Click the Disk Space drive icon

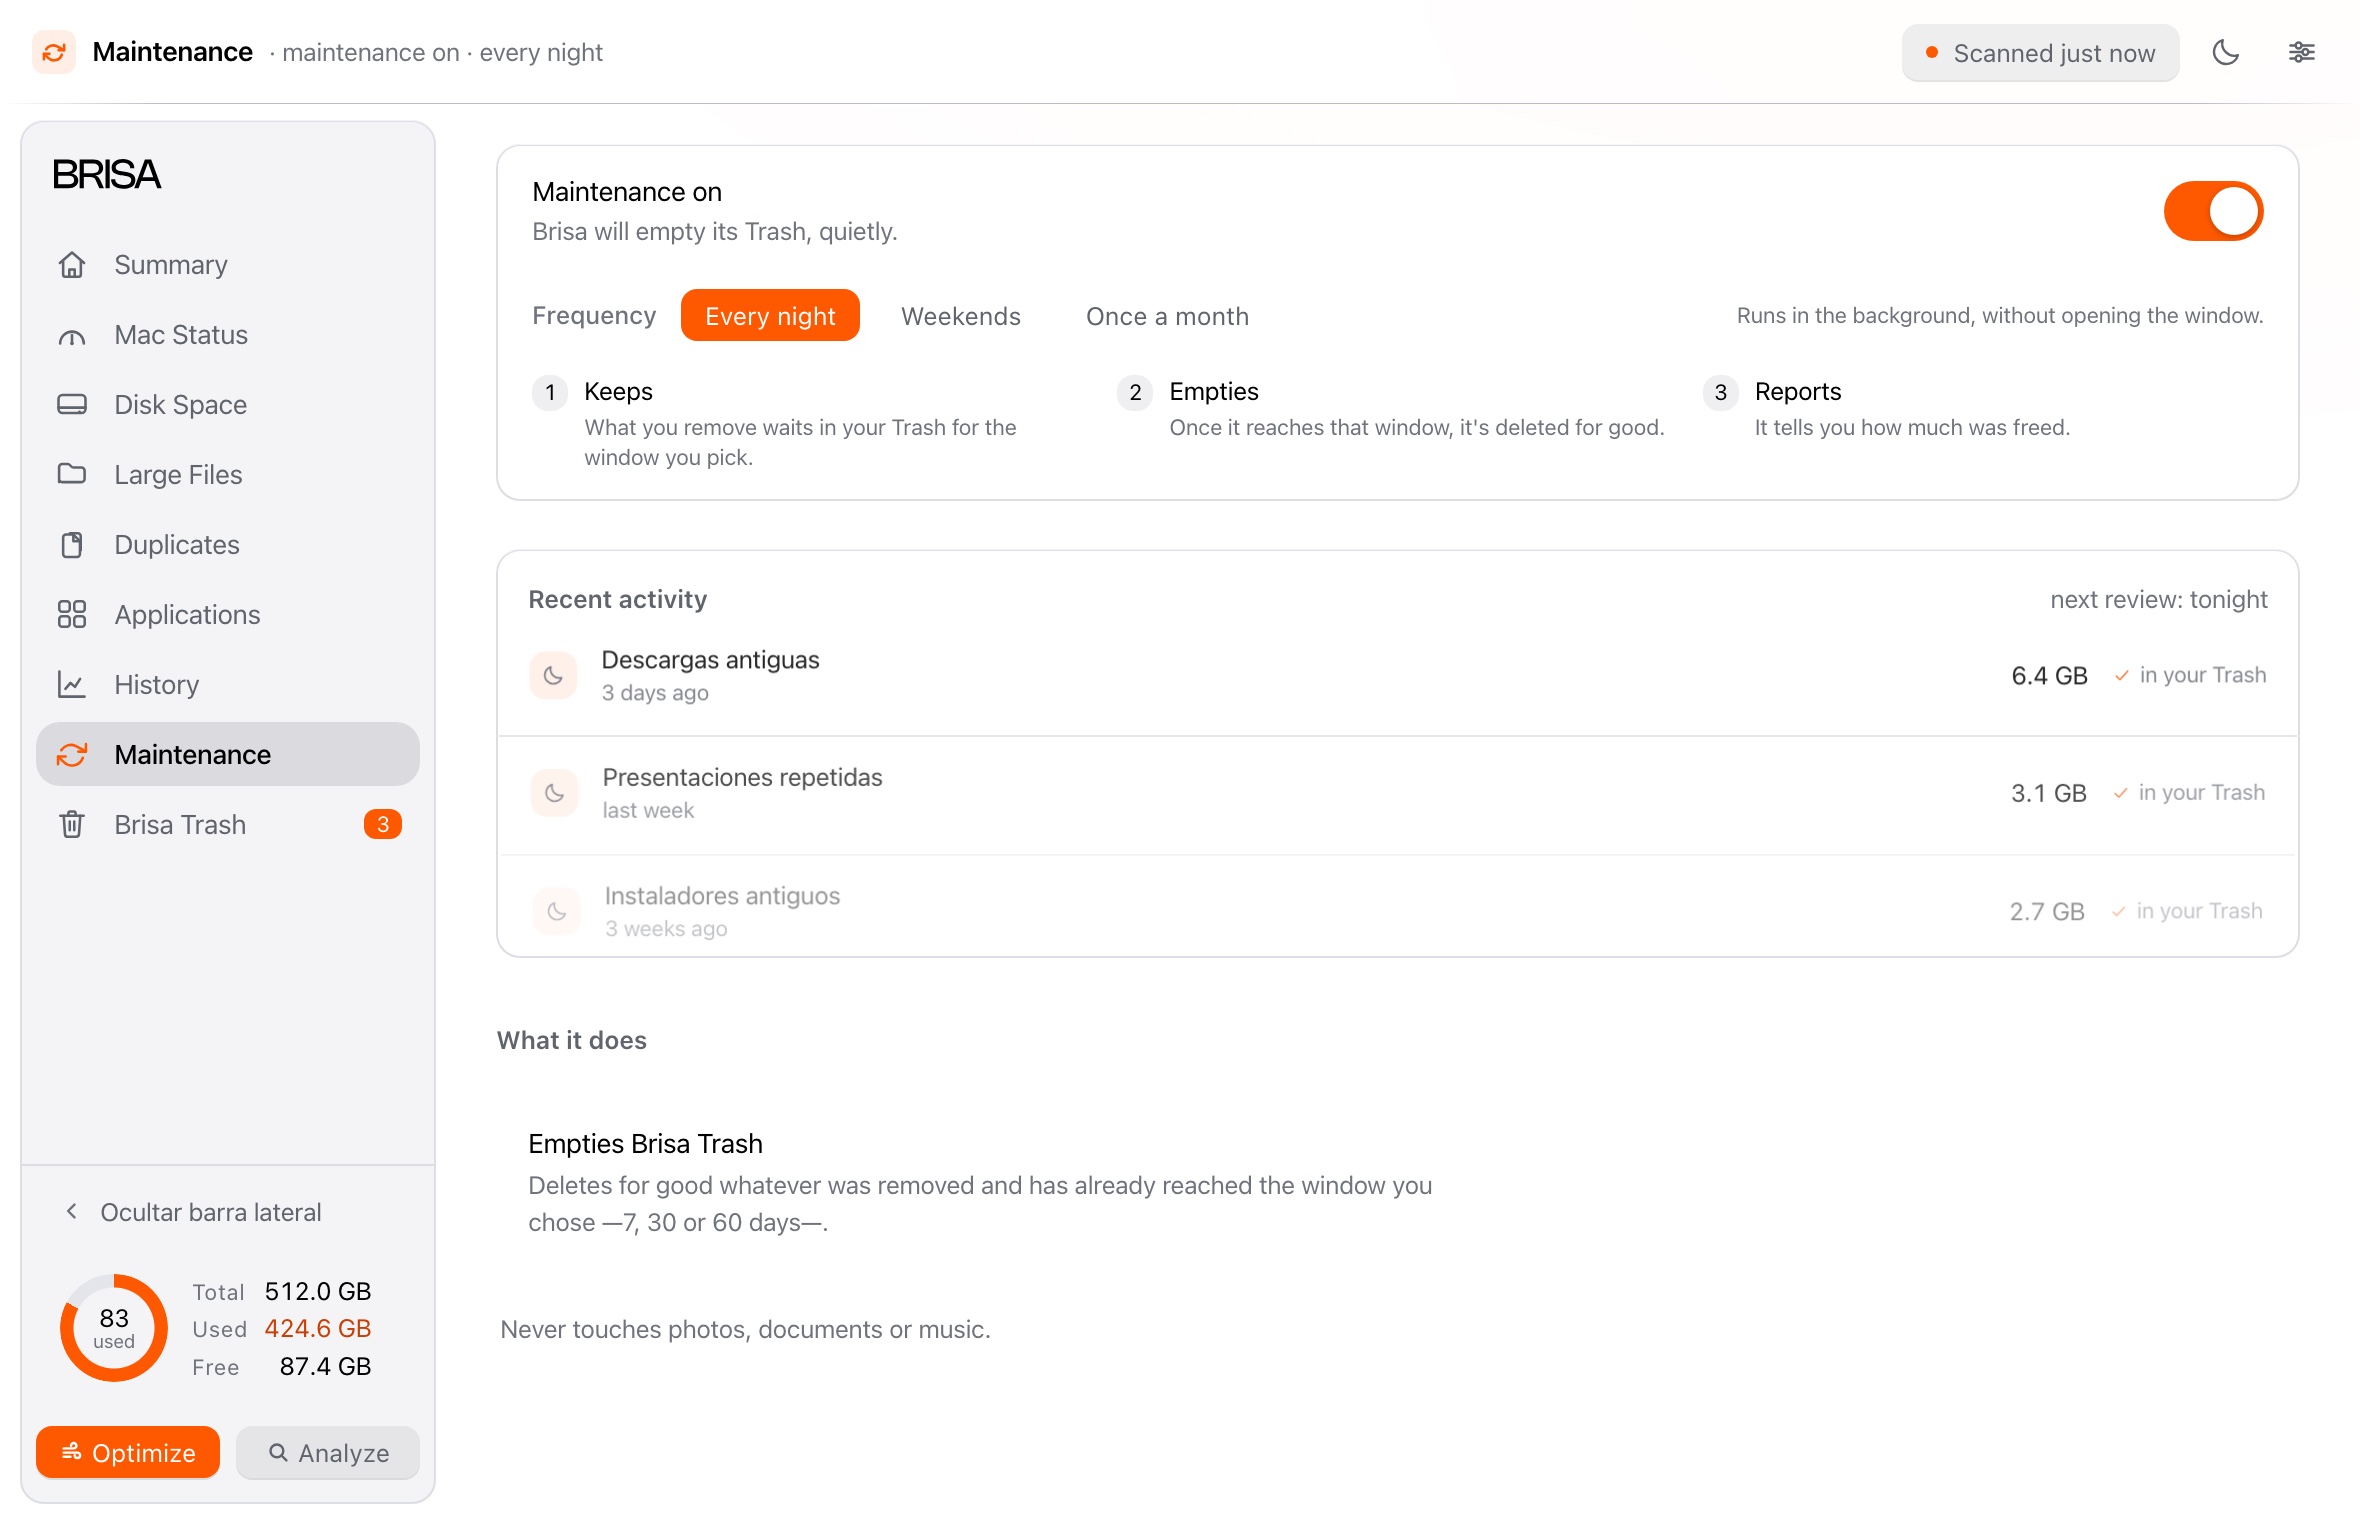coord(72,405)
